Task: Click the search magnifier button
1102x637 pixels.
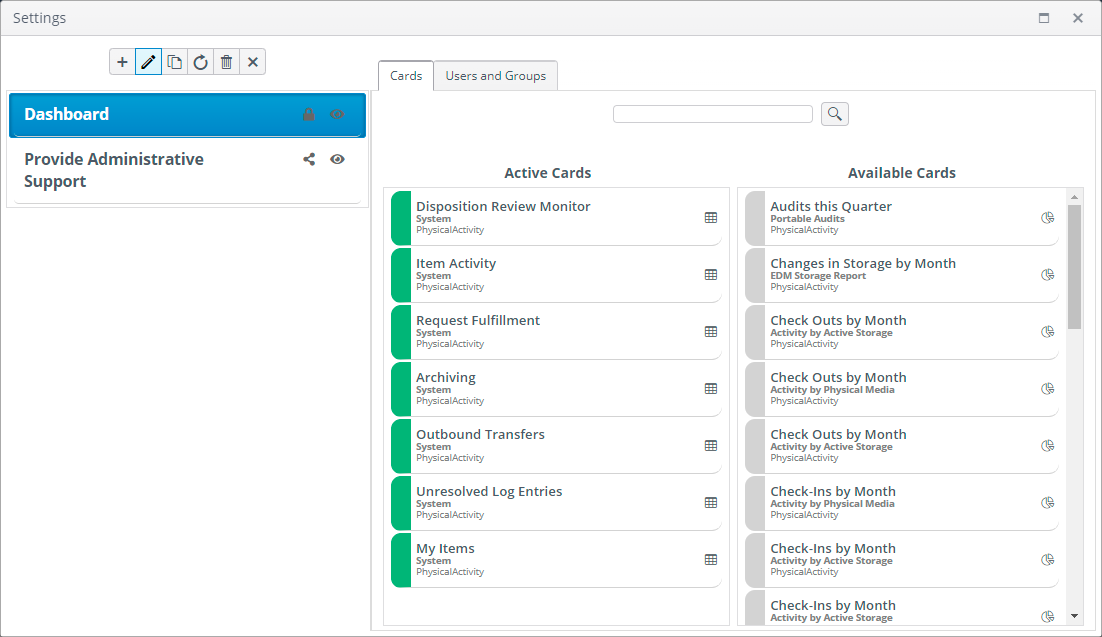Action: point(835,114)
